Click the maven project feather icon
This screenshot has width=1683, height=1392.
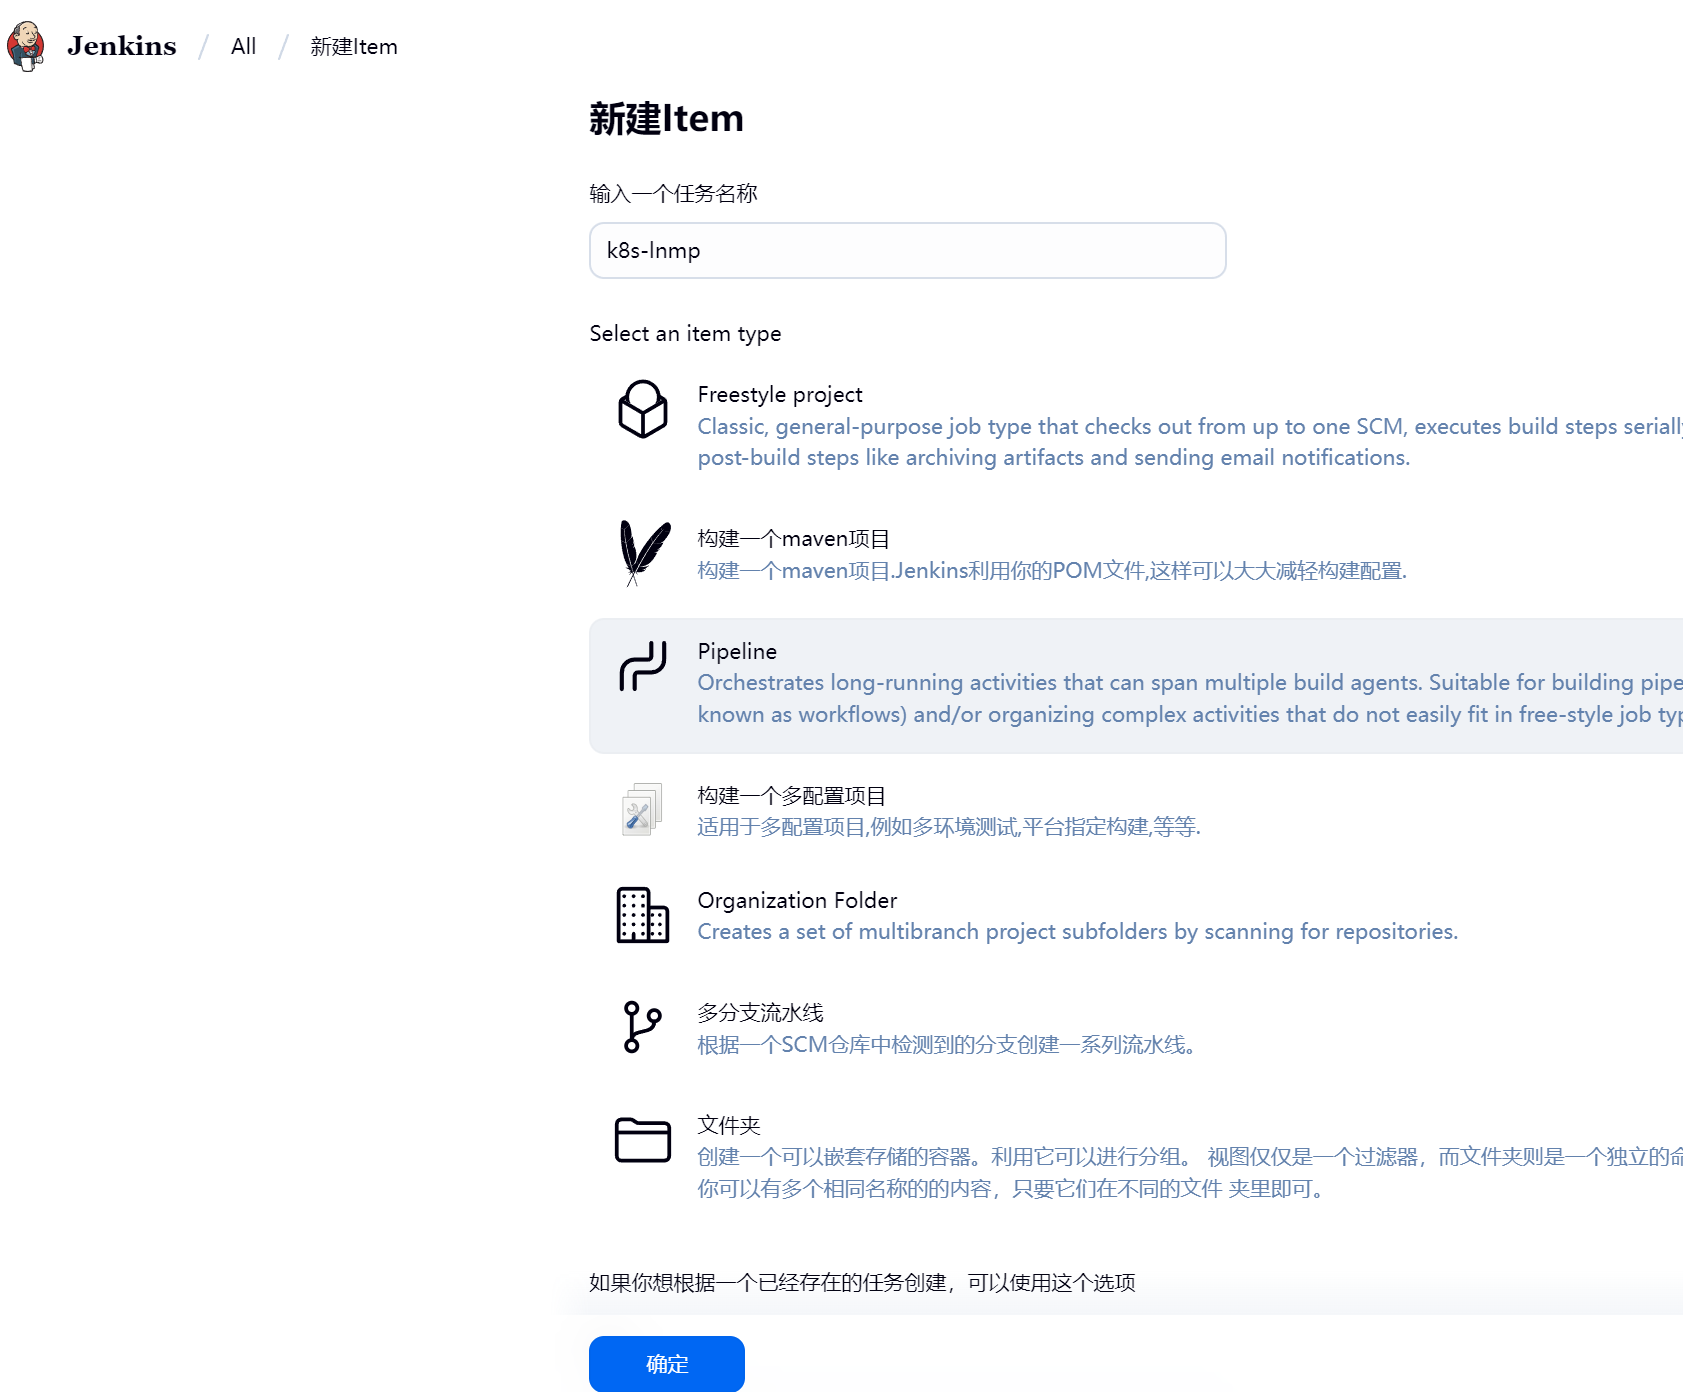click(x=643, y=553)
